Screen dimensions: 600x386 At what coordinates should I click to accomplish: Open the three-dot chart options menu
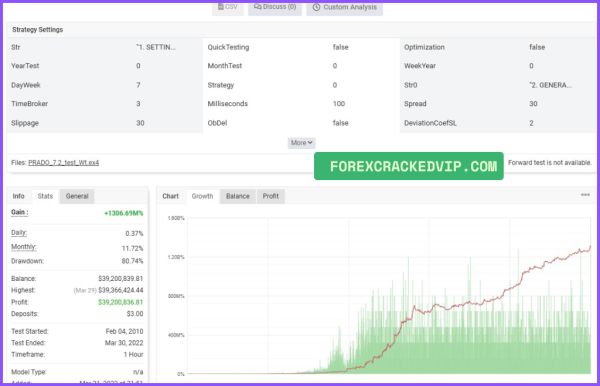tap(585, 195)
